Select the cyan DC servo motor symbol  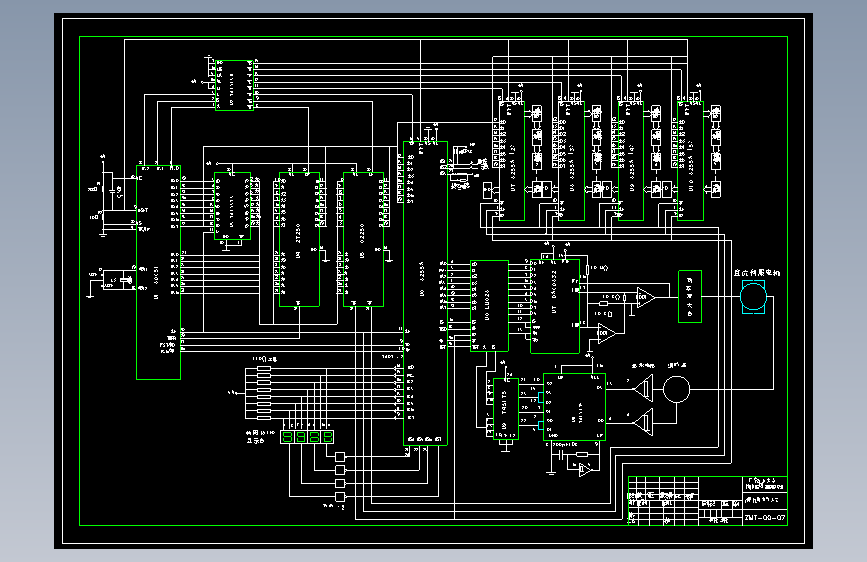753,297
